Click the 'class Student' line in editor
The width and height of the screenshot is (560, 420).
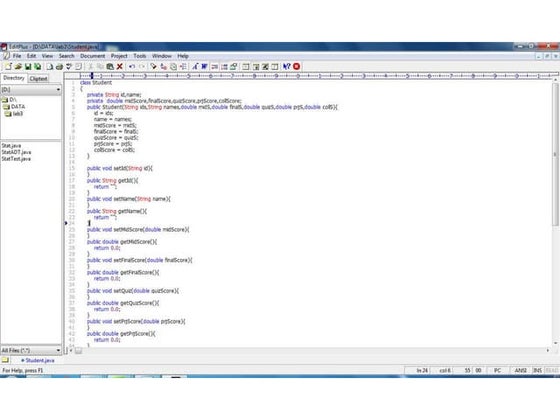tap(96, 82)
